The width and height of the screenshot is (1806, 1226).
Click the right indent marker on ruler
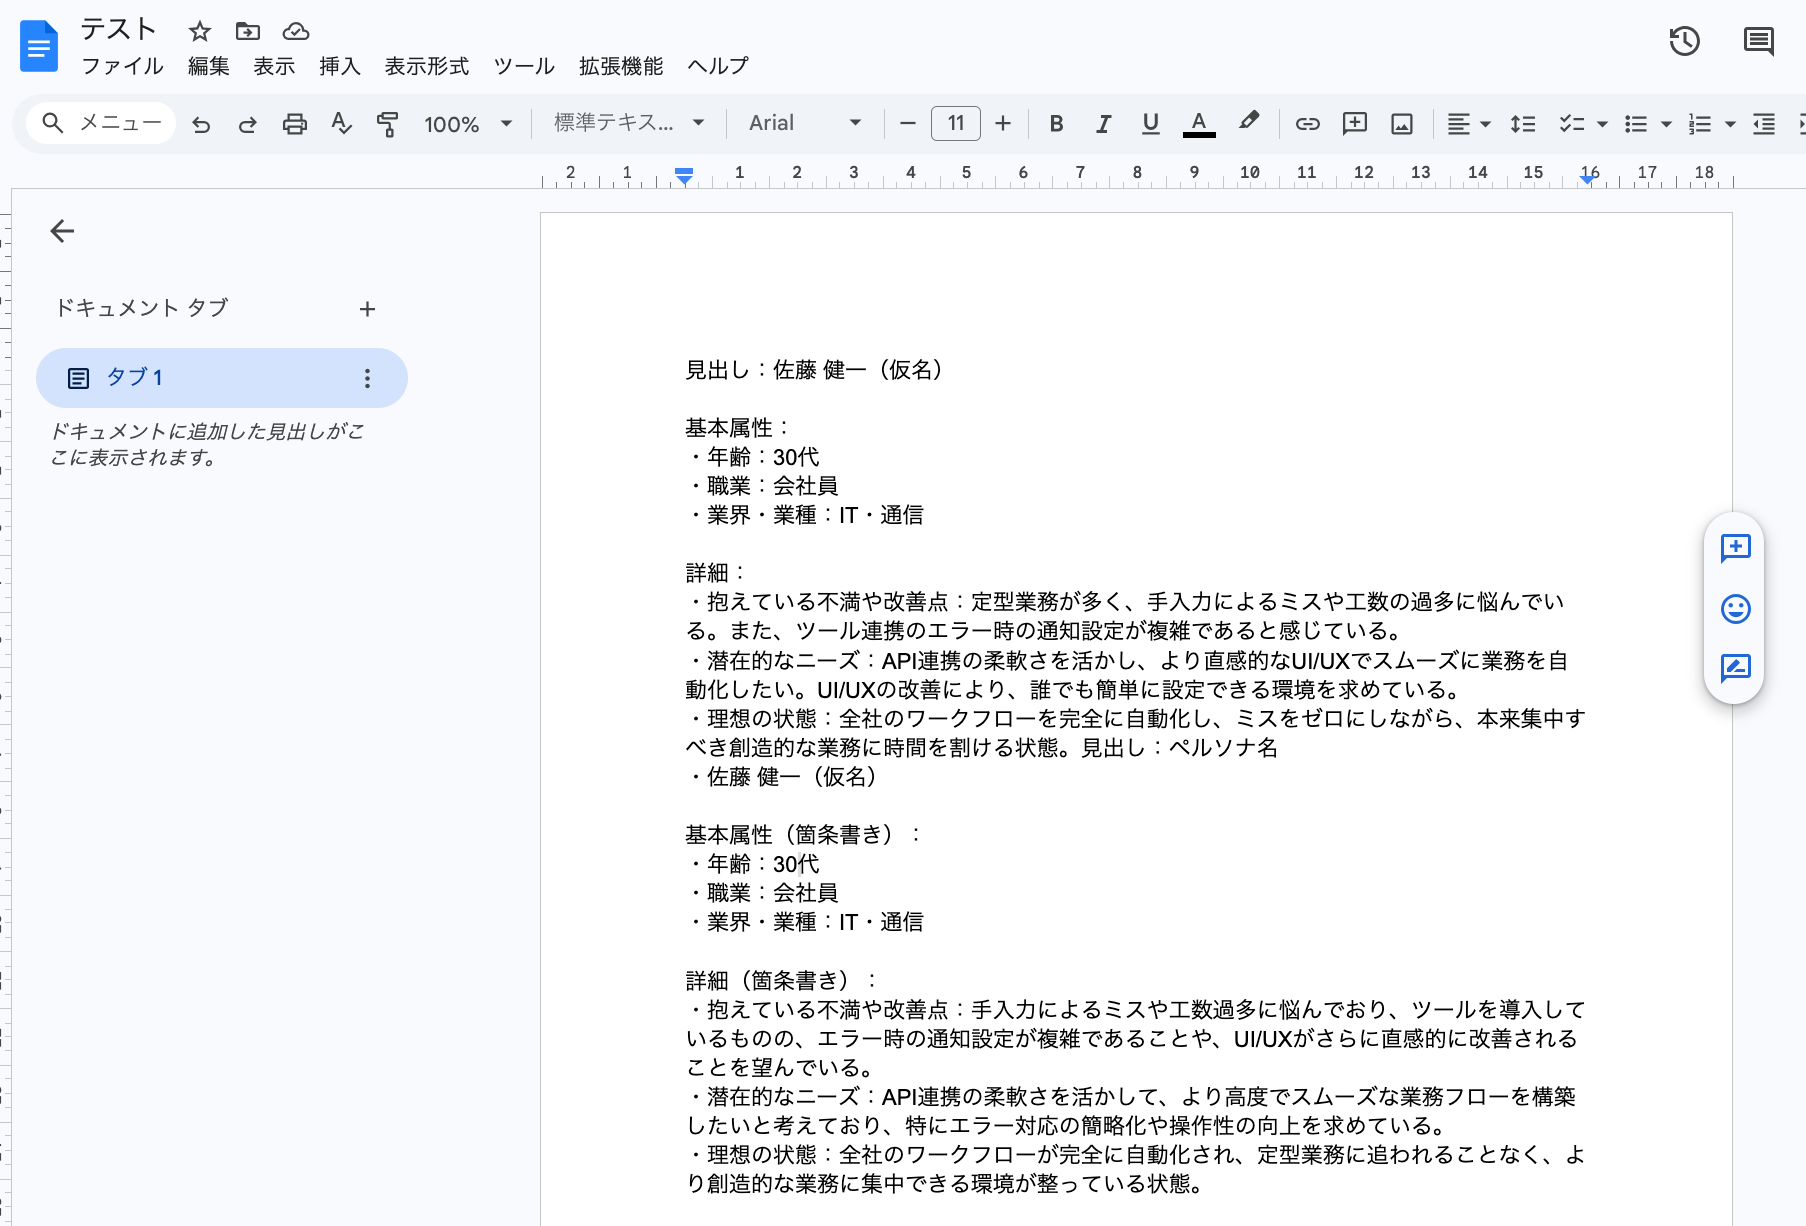[x=1588, y=179]
